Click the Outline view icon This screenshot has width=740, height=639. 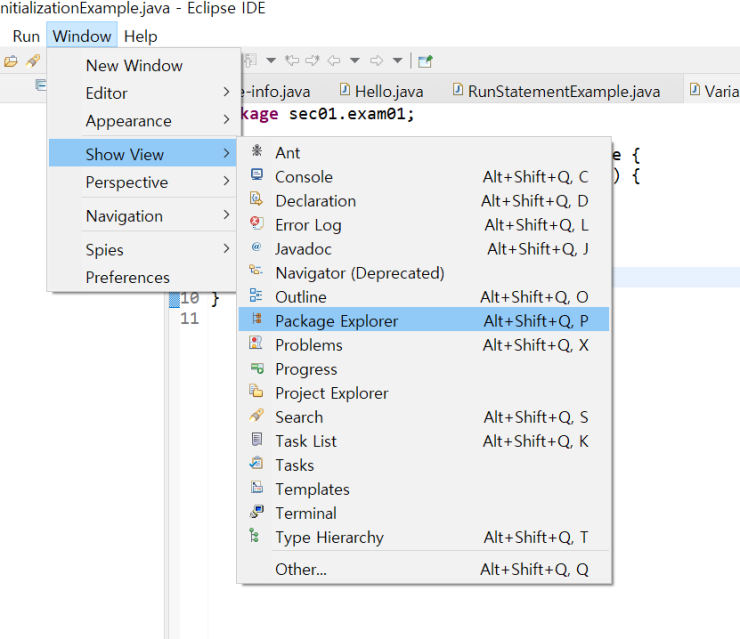[x=256, y=295]
